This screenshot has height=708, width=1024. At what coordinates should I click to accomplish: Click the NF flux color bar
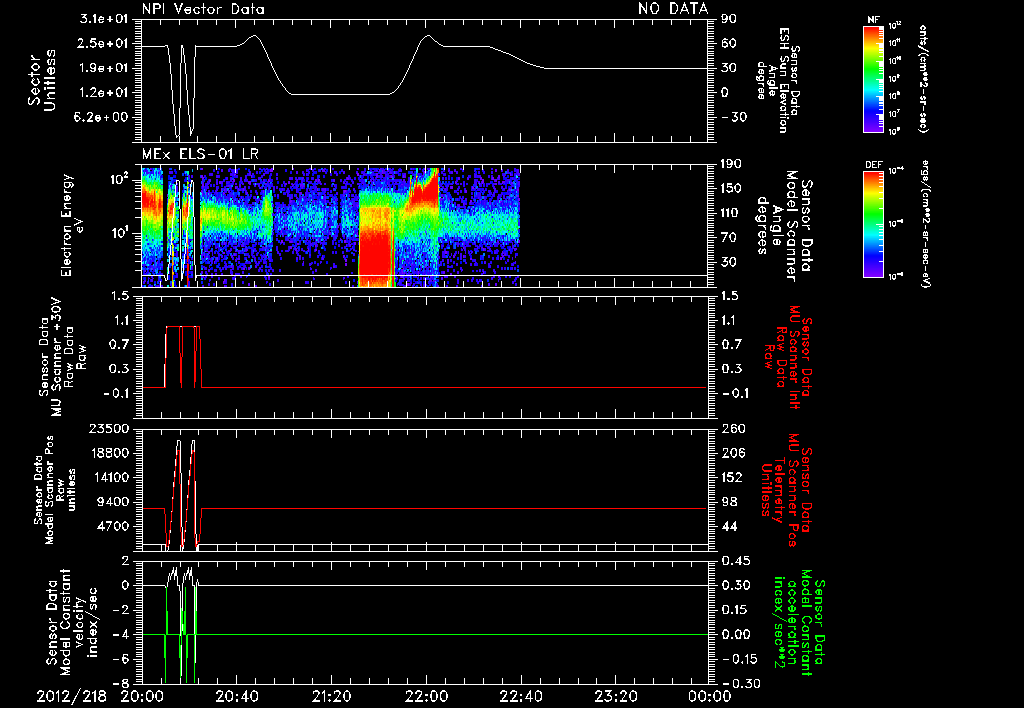tap(874, 79)
